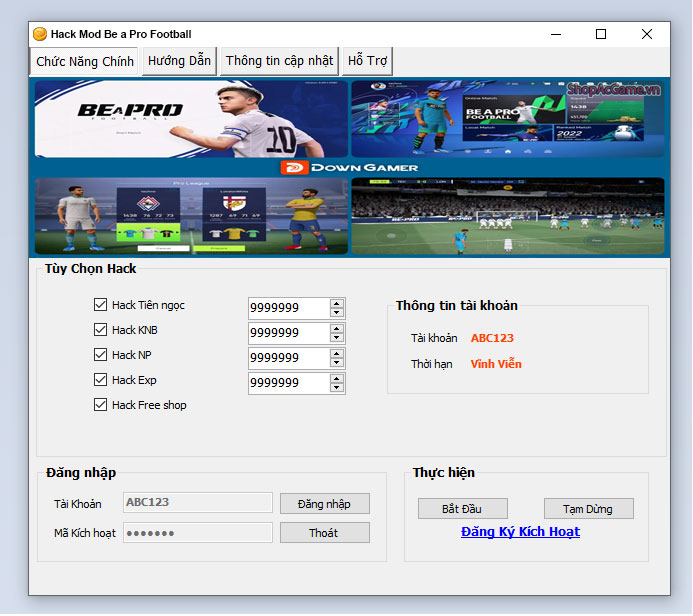Minimize the Hack Mod window
The width and height of the screenshot is (693, 616).
pyautogui.click(x=556, y=34)
